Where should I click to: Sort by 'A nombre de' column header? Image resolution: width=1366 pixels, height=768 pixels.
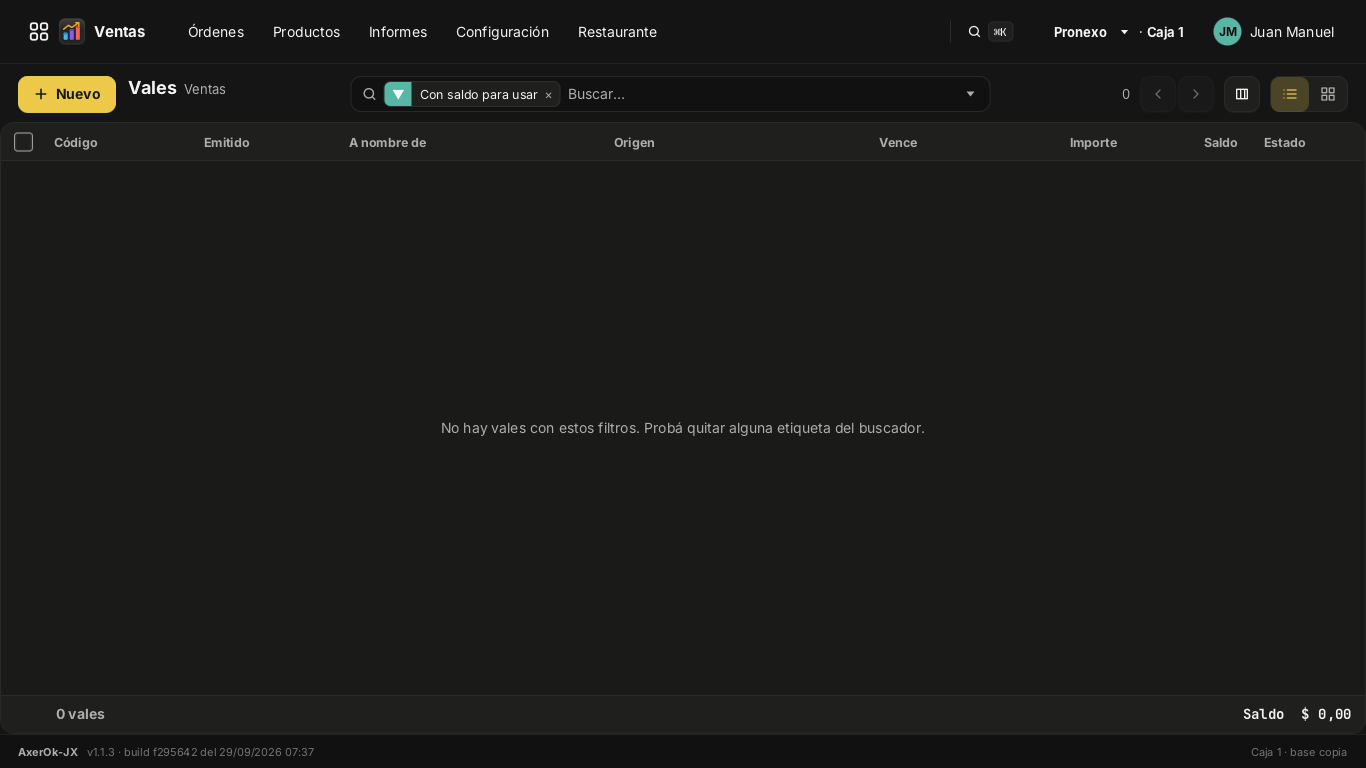(x=388, y=142)
